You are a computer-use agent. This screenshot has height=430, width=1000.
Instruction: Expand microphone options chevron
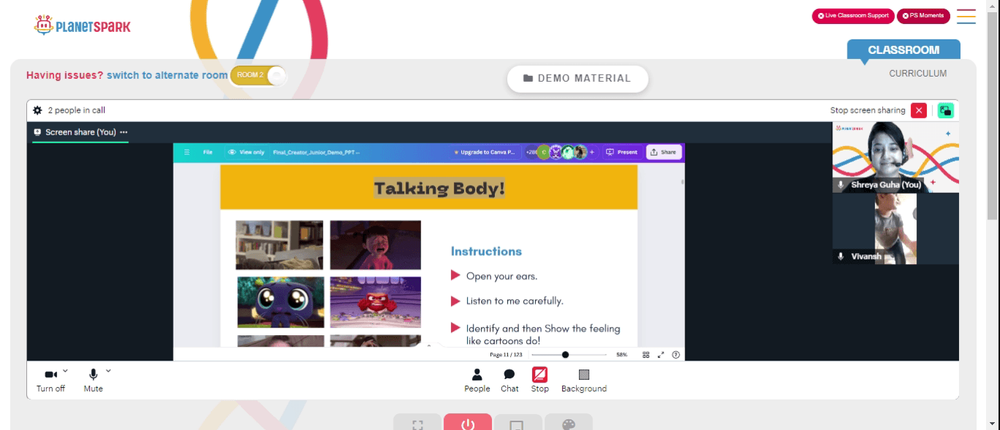click(108, 371)
